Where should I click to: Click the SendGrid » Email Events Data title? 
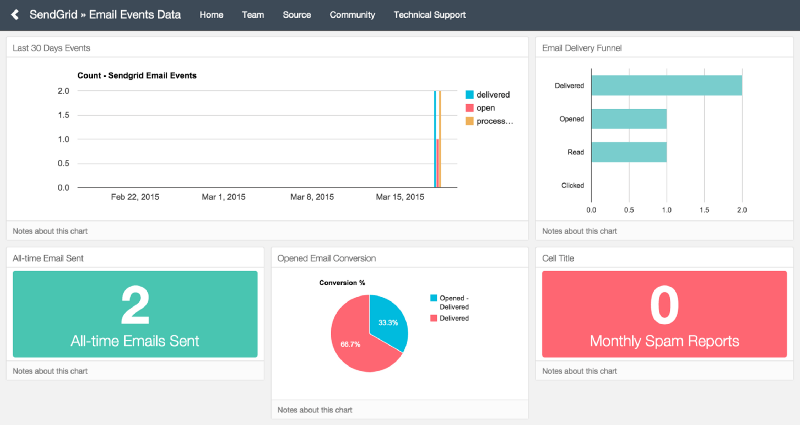point(106,15)
